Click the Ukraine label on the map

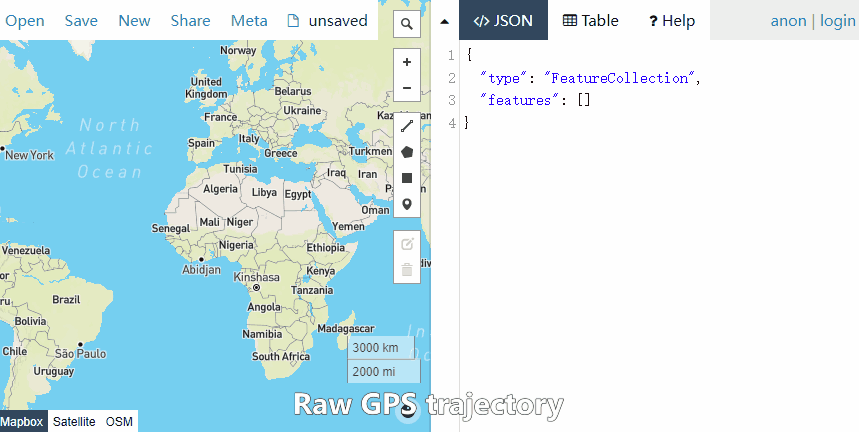click(302, 110)
